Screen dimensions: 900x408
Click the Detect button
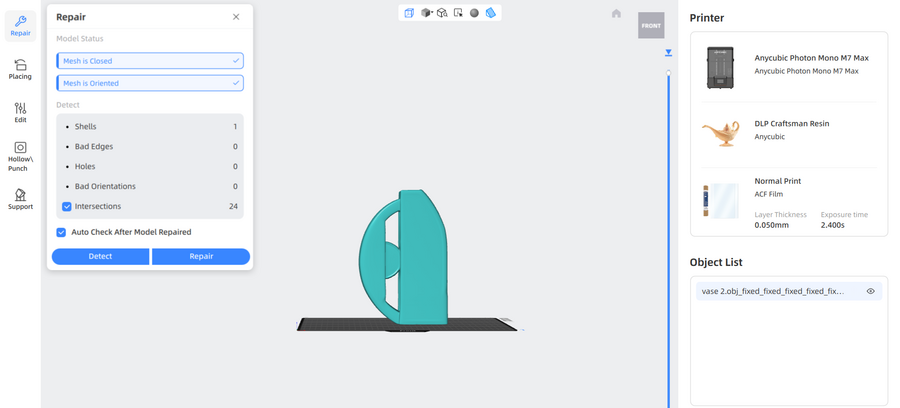point(100,257)
